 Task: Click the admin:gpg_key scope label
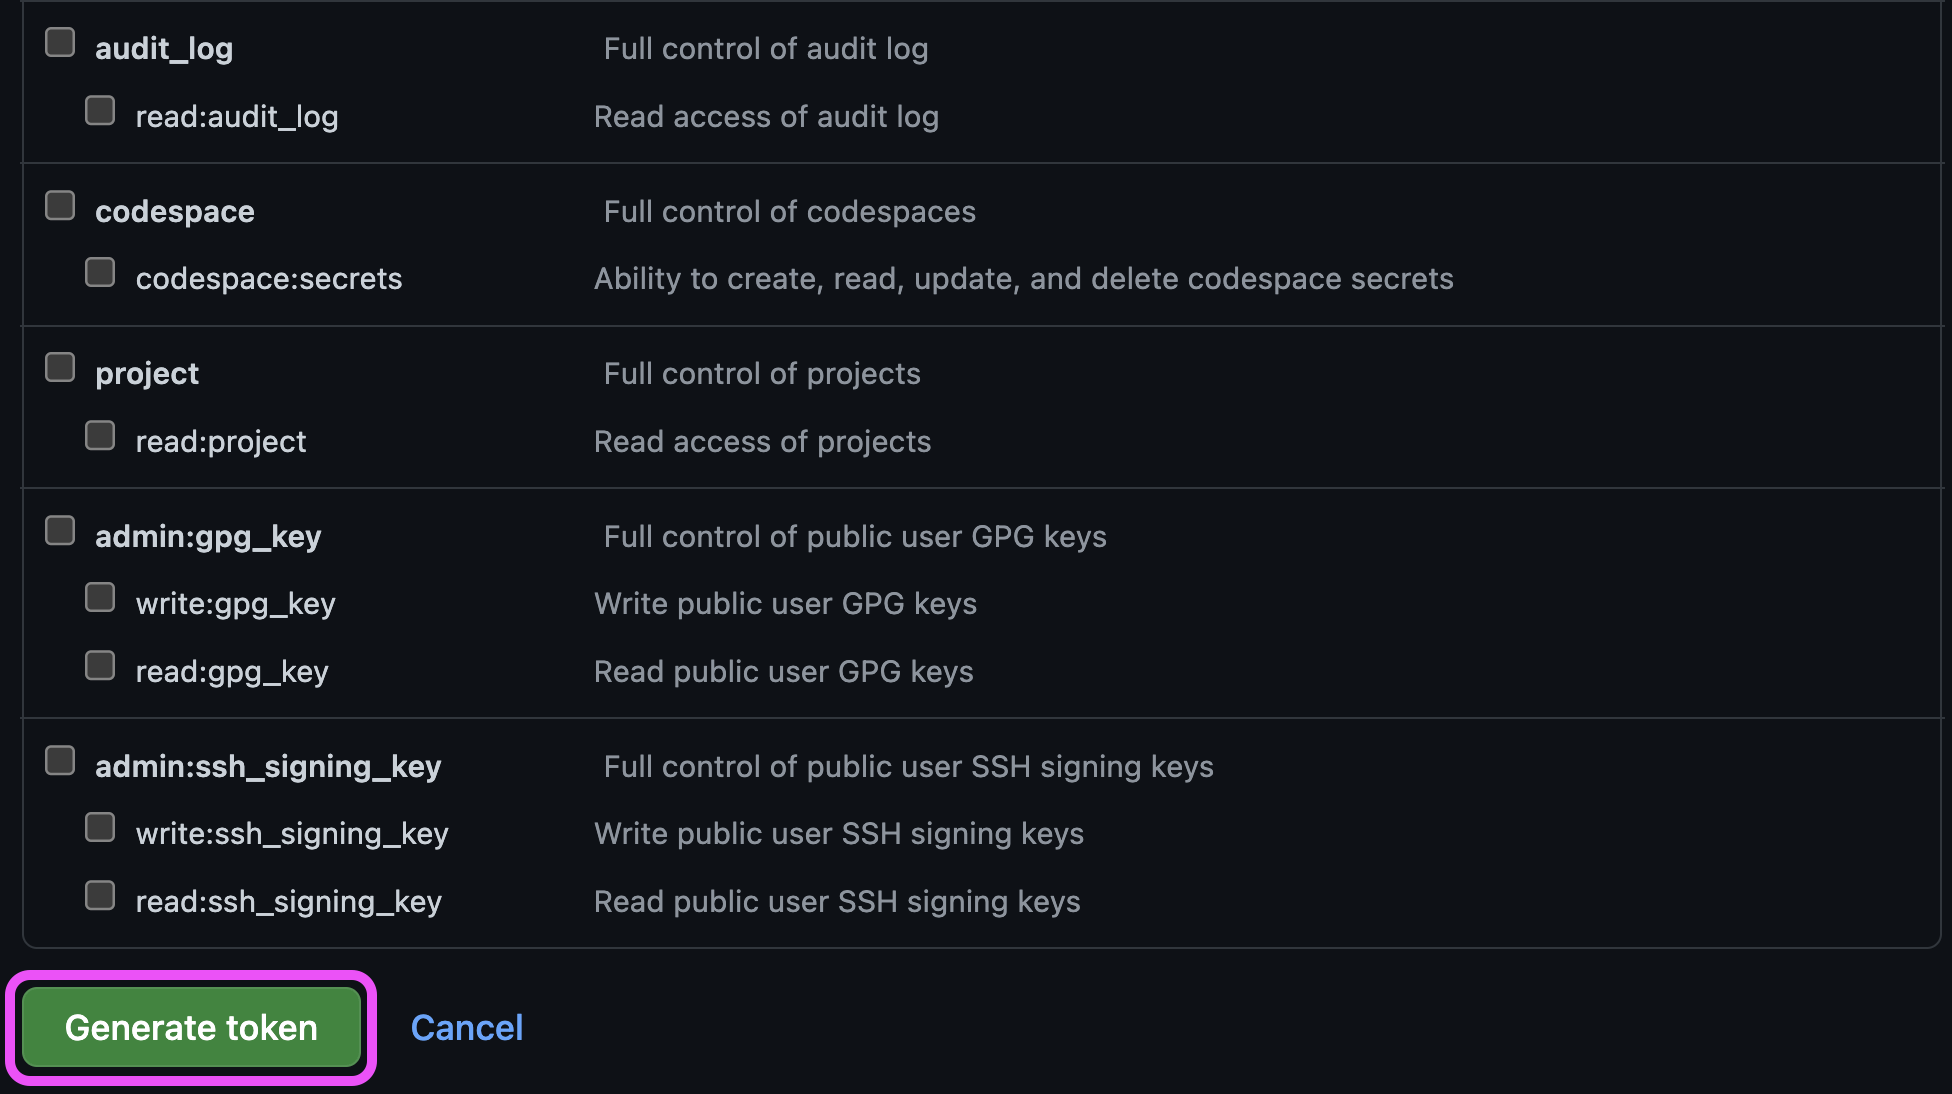point(208,537)
